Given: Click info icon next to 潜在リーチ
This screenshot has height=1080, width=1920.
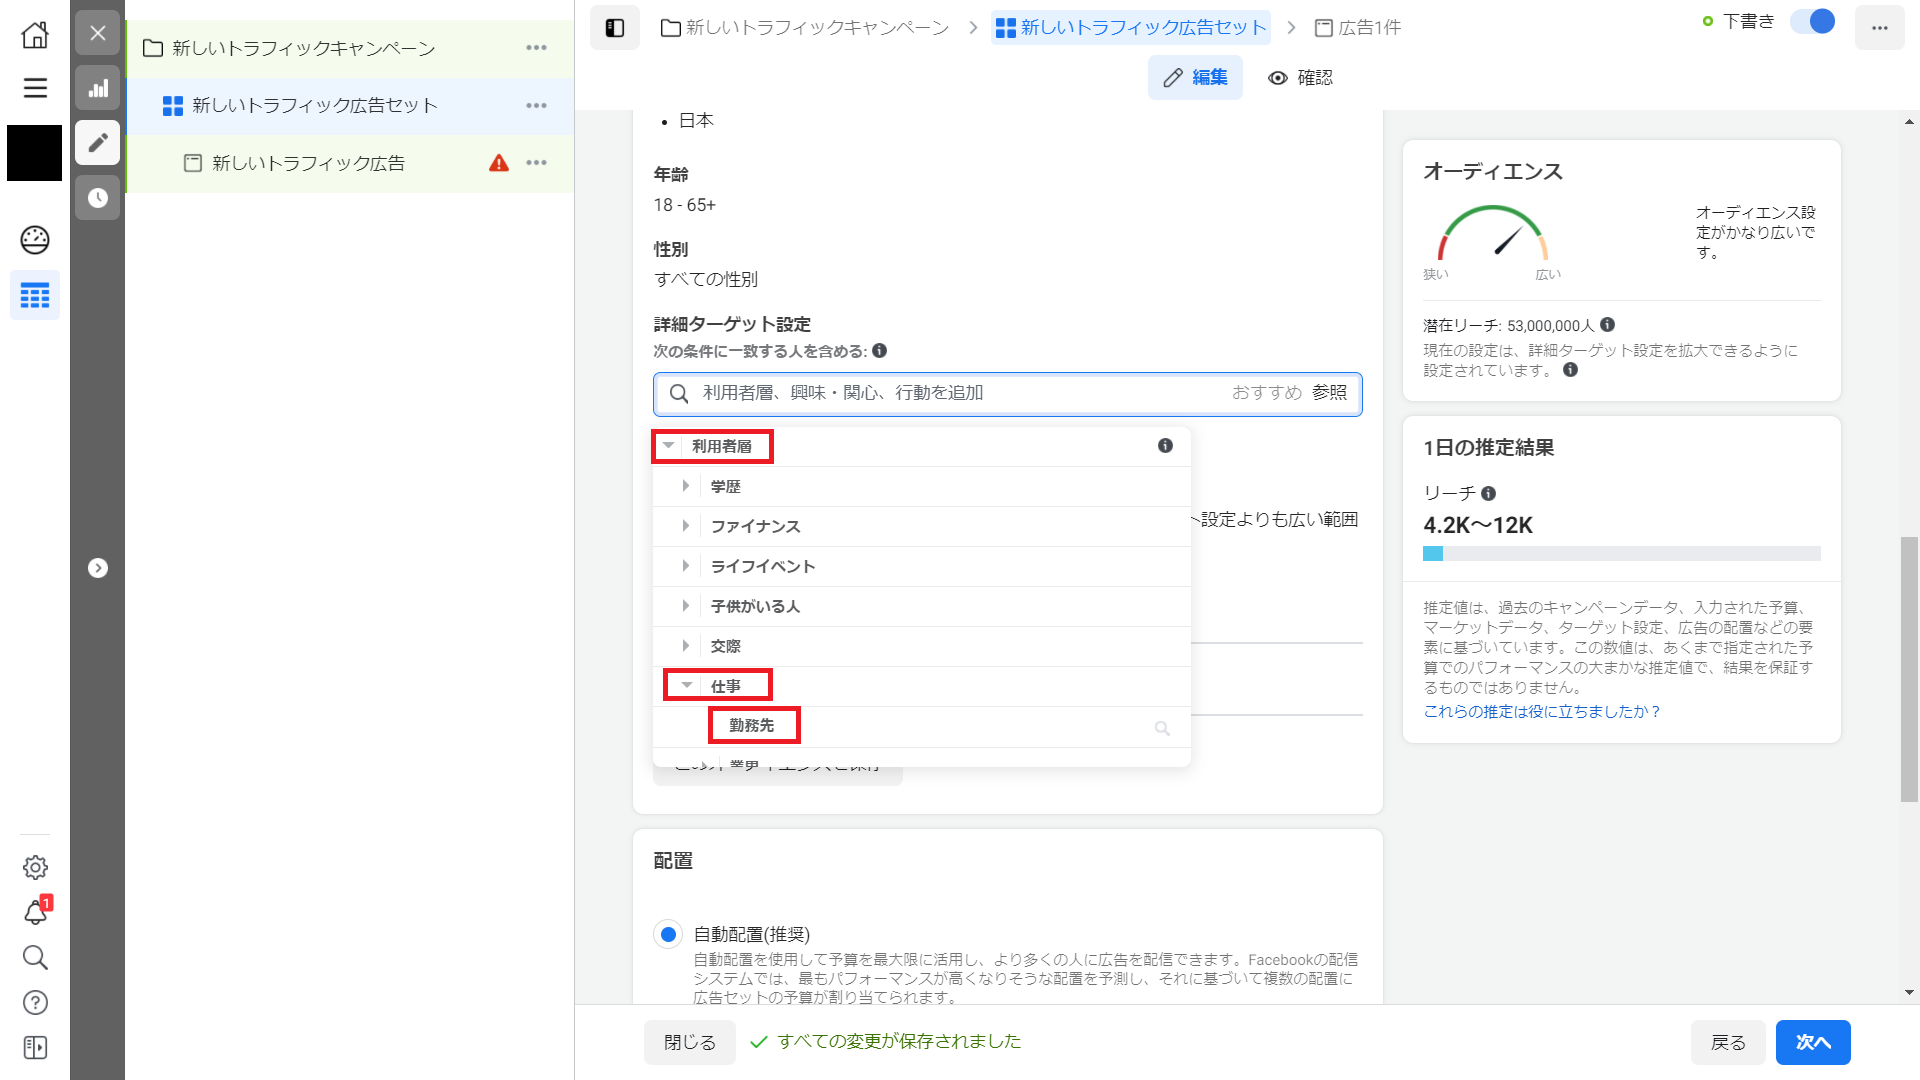Looking at the screenshot, I should (1607, 325).
